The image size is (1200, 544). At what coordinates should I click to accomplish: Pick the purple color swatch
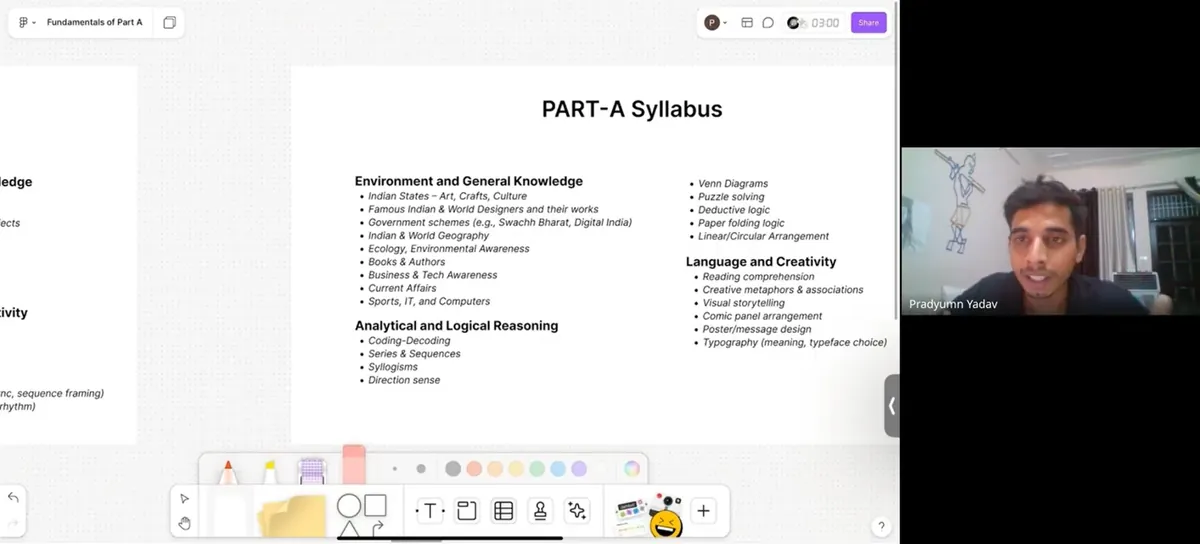pos(579,468)
